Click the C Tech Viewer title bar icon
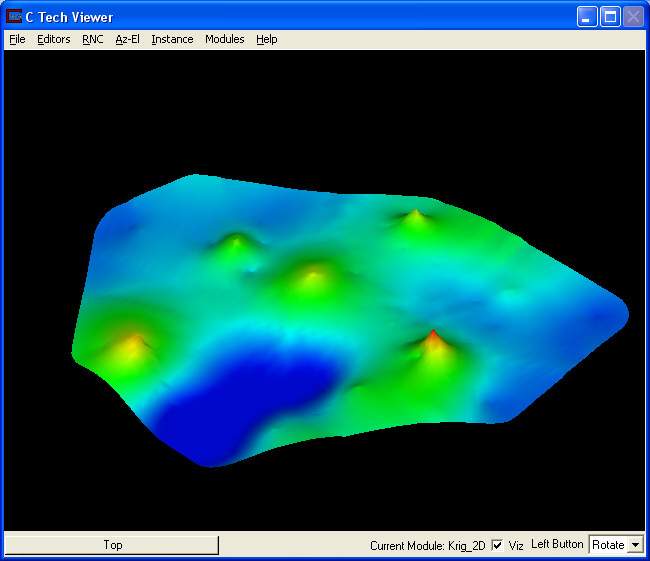Screen dimensions: 650x561 14,17
